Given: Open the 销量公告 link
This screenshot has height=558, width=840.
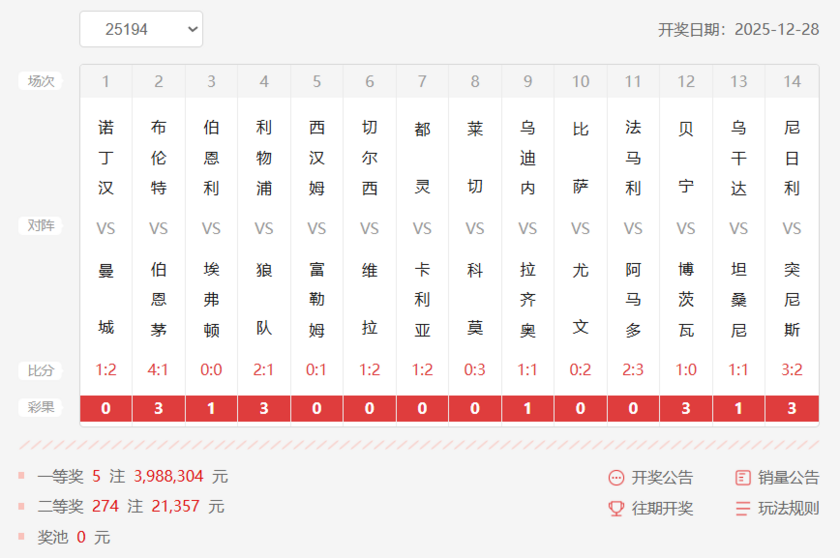Looking at the screenshot, I should click(789, 478).
